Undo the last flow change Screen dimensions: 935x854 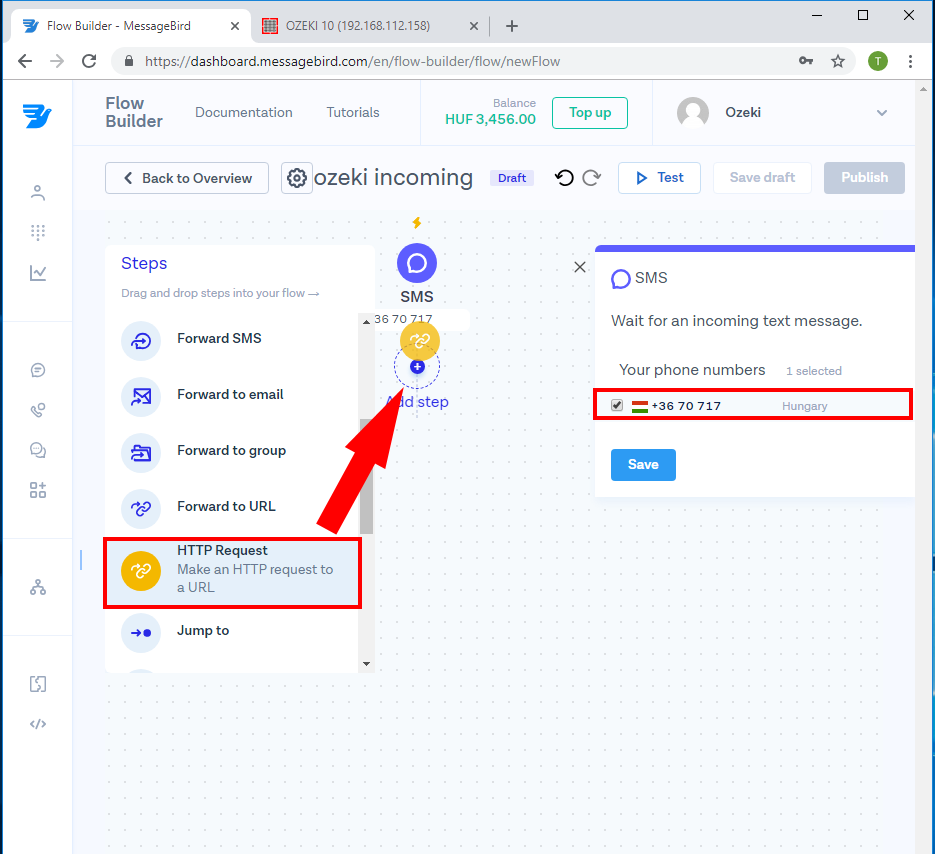pyautogui.click(x=564, y=178)
